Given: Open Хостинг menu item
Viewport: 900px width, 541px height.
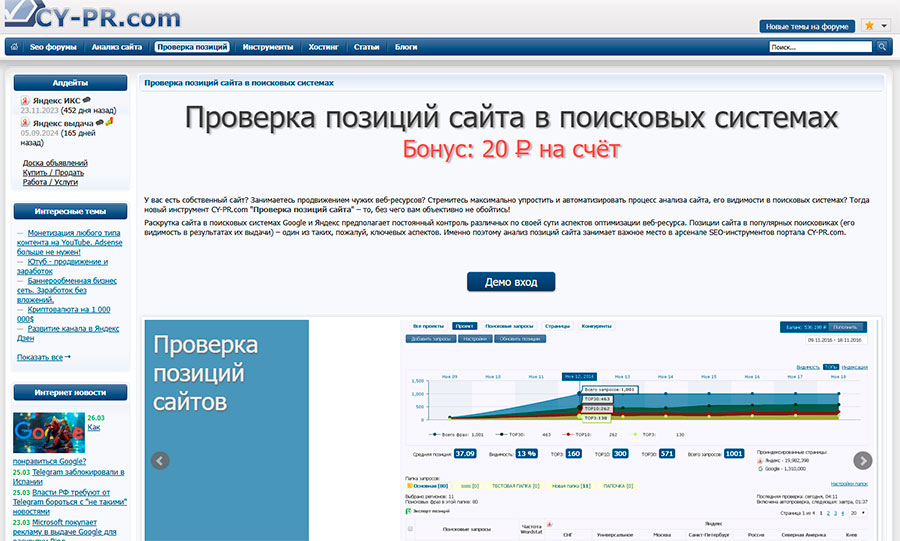Looking at the screenshot, I should coord(323,47).
